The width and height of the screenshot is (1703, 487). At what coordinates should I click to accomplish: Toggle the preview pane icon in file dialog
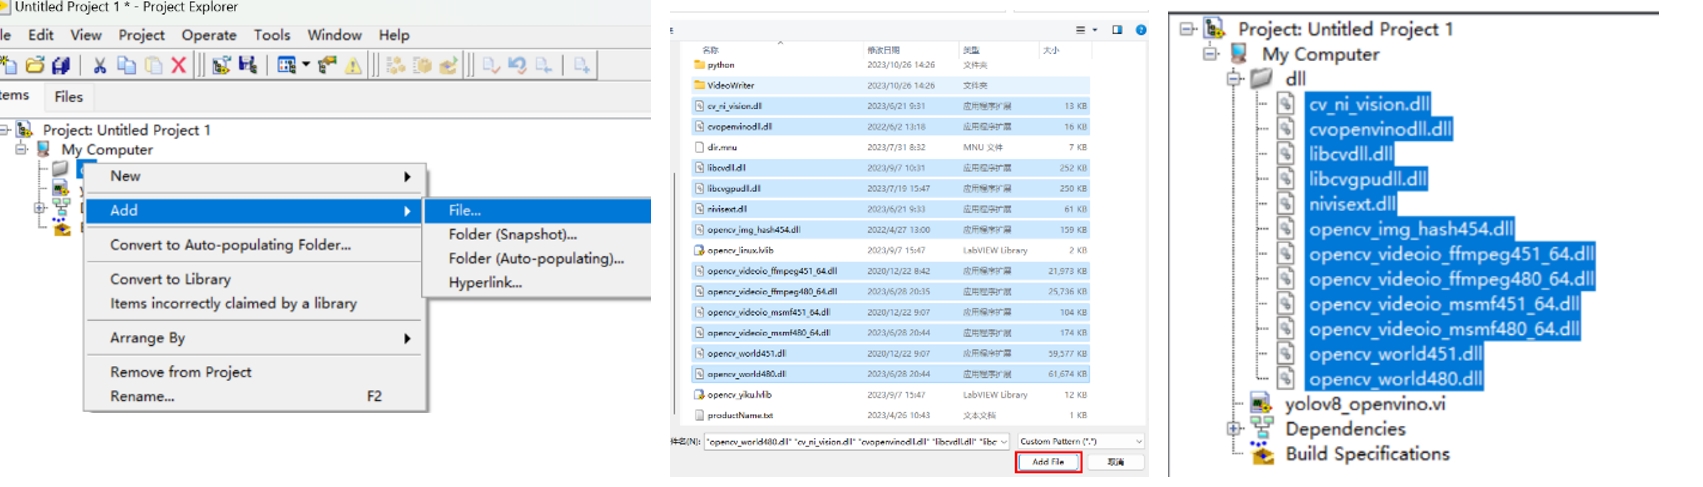tap(1117, 30)
